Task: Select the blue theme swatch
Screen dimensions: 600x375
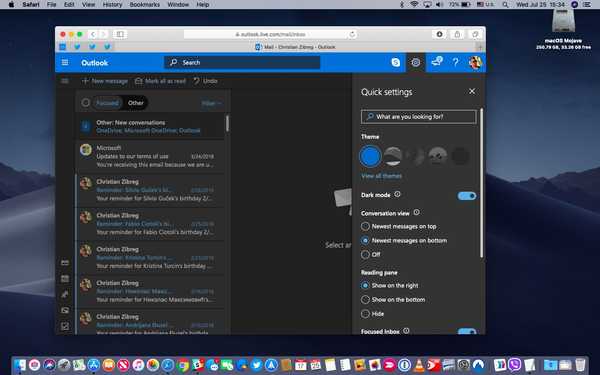Action: pyautogui.click(x=370, y=156)
